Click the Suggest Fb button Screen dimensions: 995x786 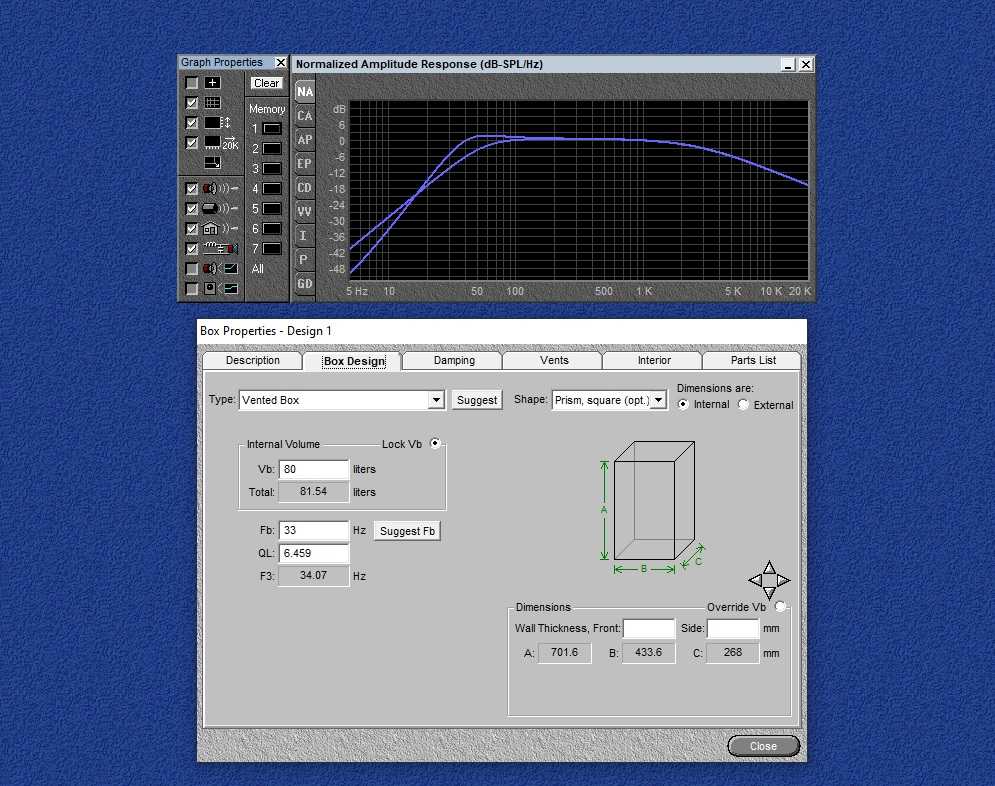(x=407, y=531)
